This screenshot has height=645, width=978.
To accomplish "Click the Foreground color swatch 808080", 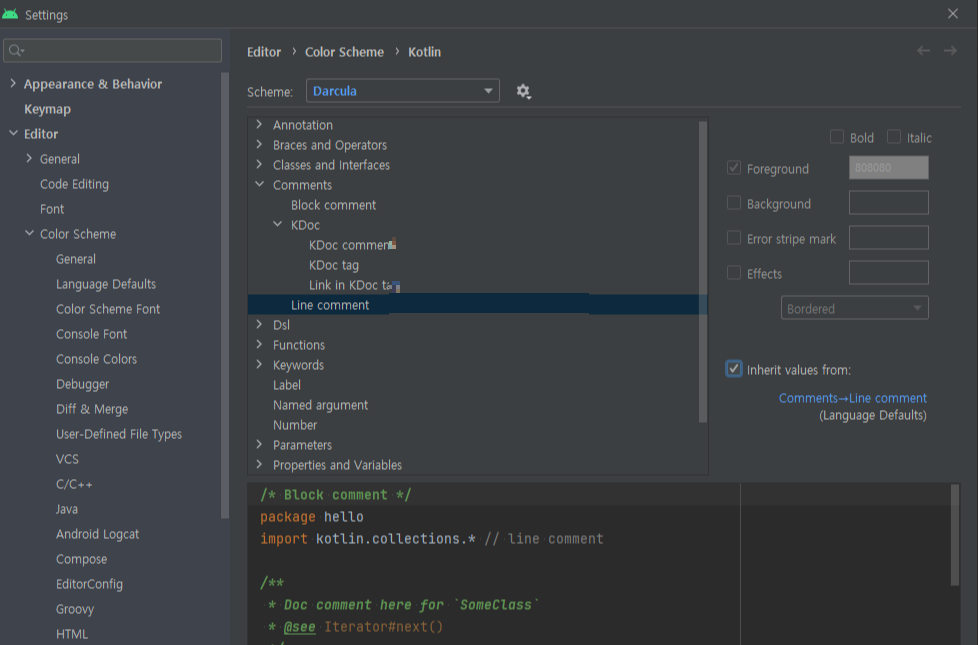I will click(888, 168).
